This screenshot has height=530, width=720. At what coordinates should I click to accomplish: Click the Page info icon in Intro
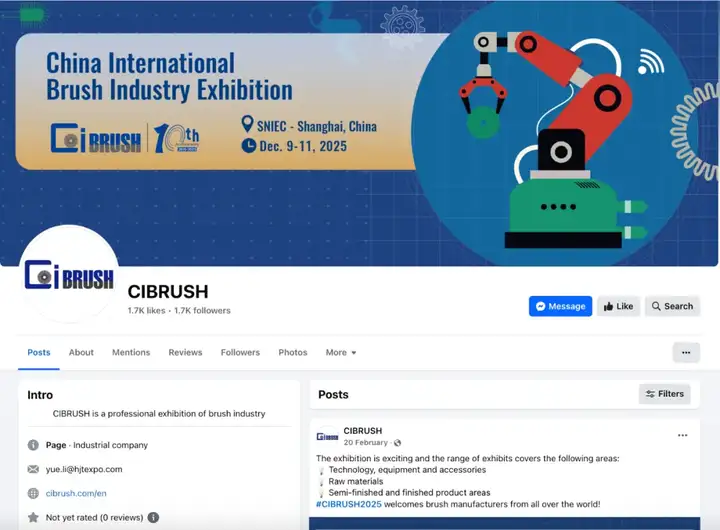(33, 445)
